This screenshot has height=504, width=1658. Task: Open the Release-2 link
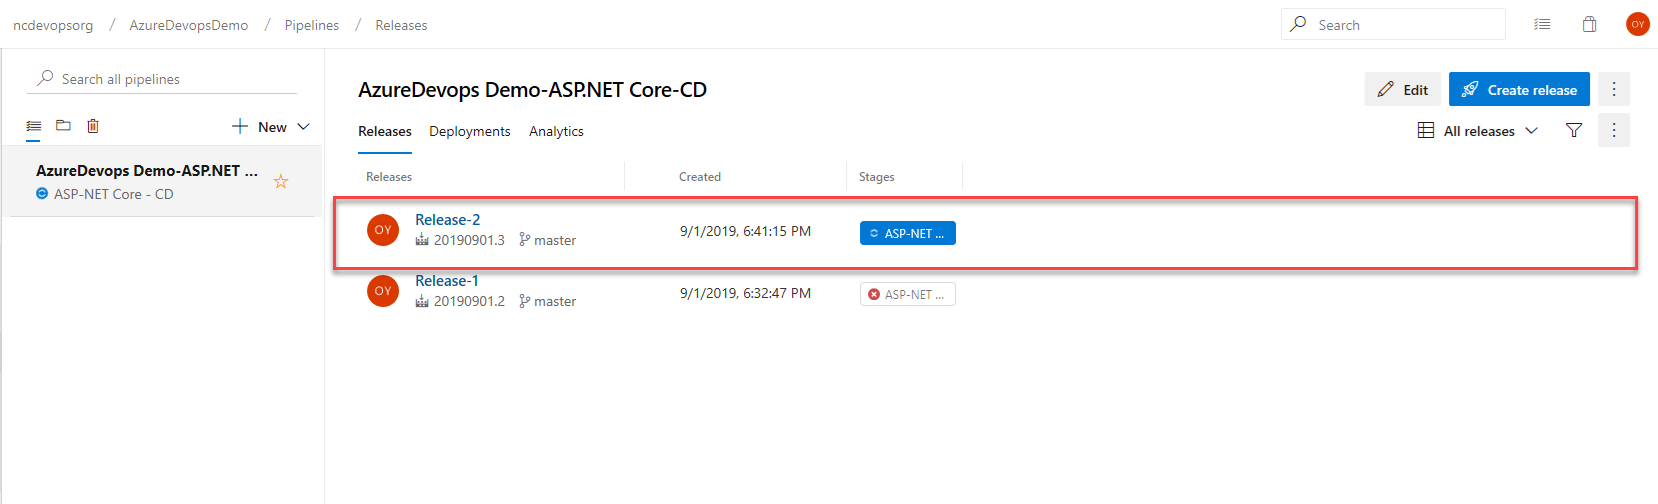pos(447,219)
